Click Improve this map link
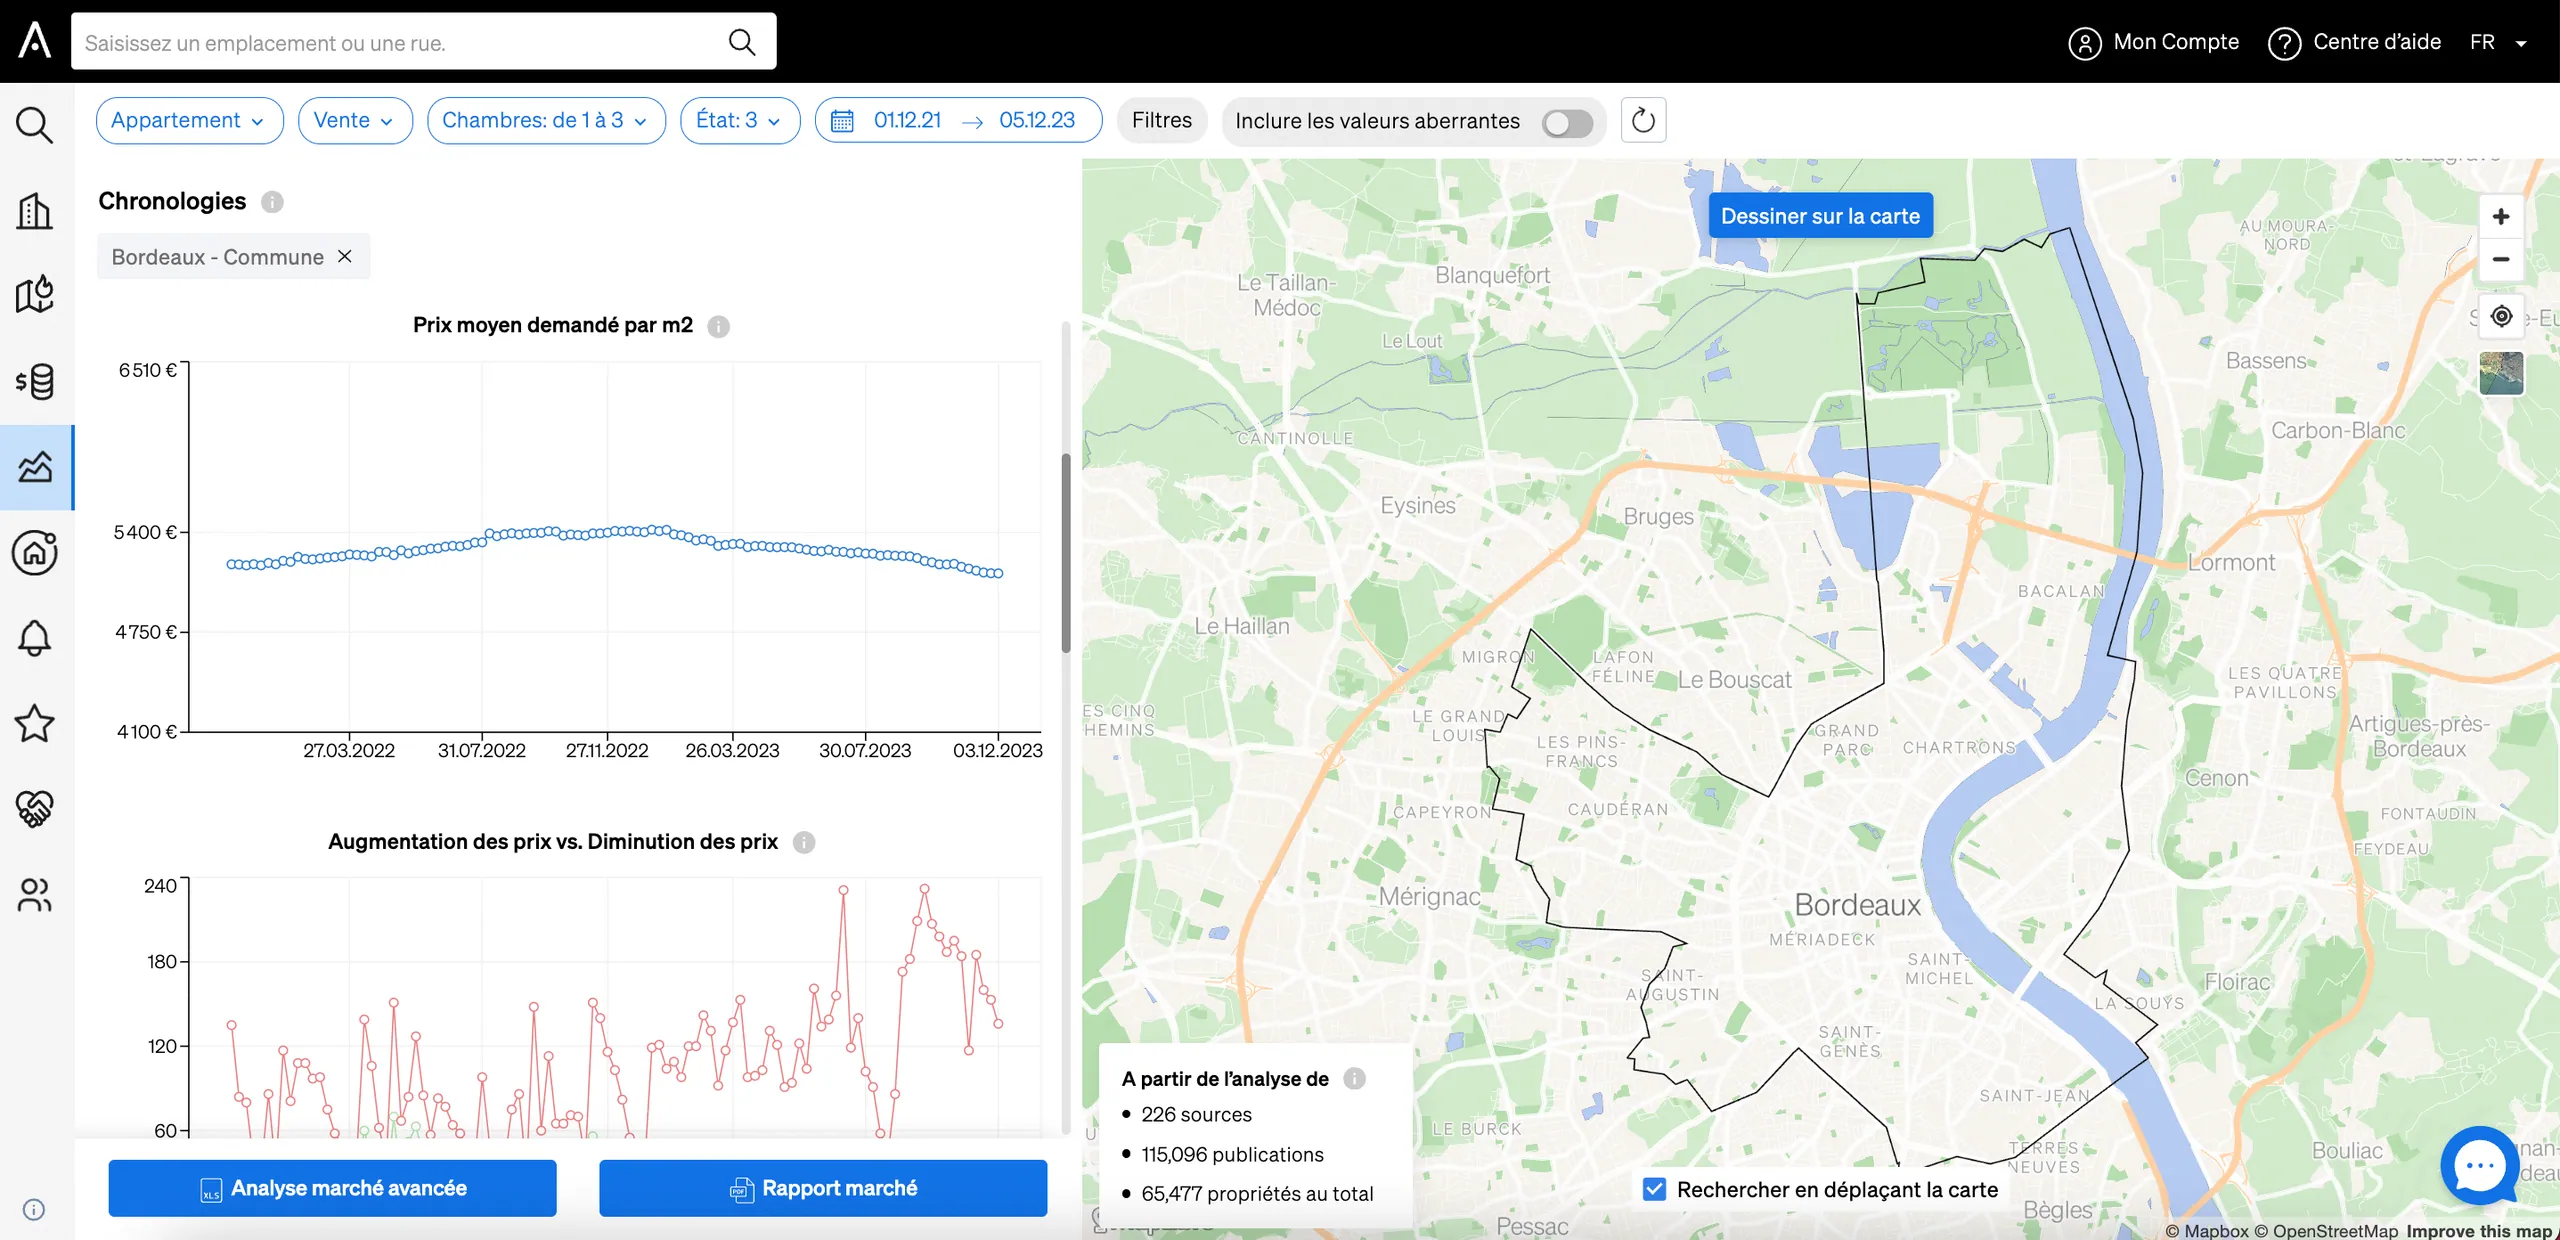 coord(2479,1231)
